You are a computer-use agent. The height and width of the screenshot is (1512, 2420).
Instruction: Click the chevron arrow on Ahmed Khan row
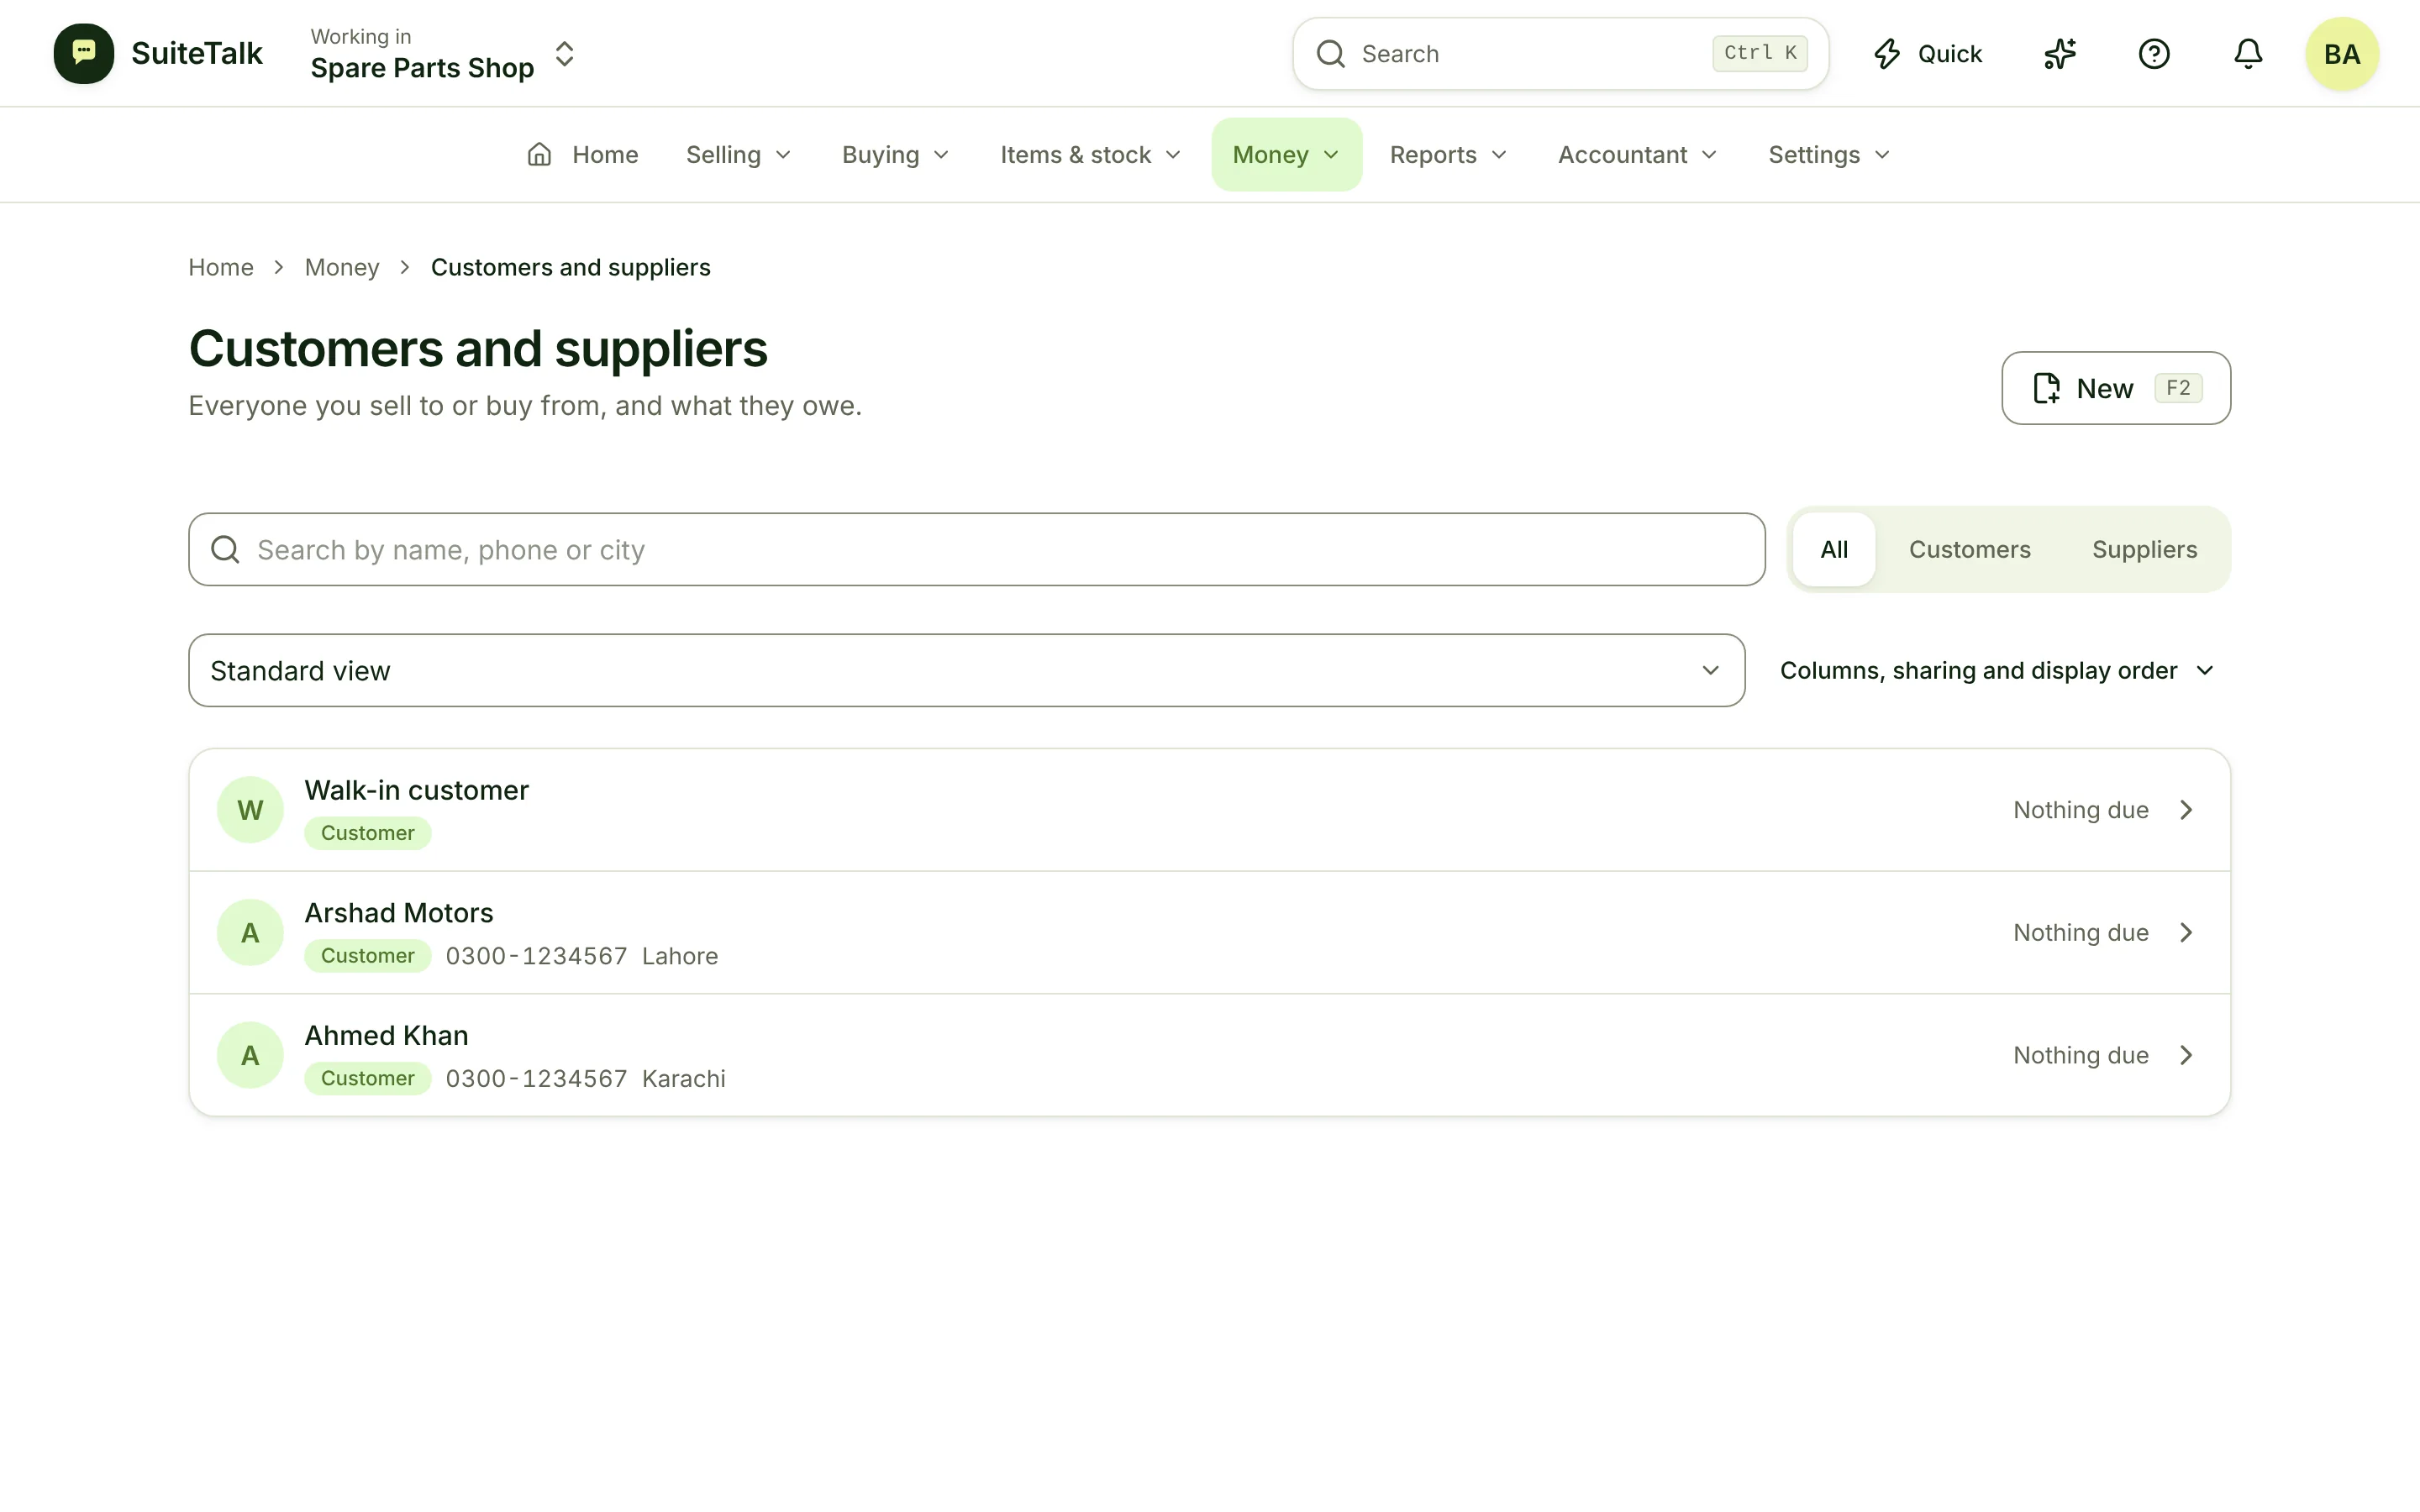click(x=2186, y=1055)
